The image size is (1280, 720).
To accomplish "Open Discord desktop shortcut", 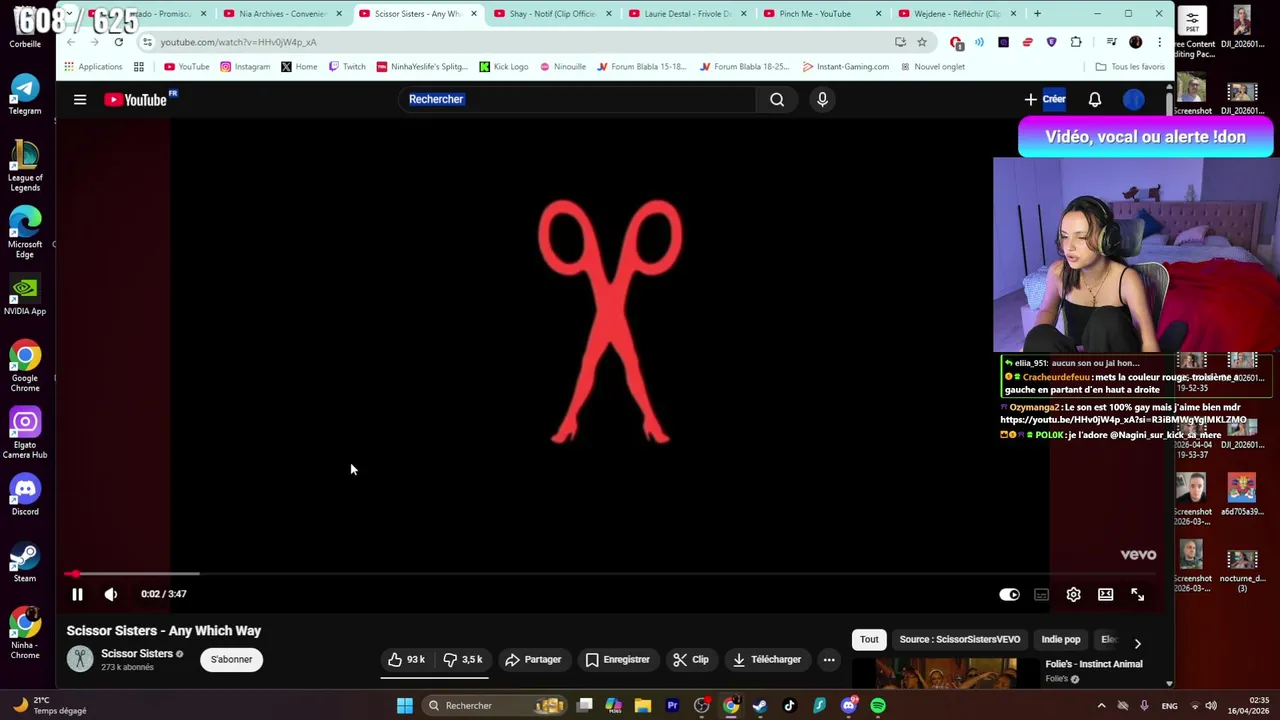I will [25, 495].
